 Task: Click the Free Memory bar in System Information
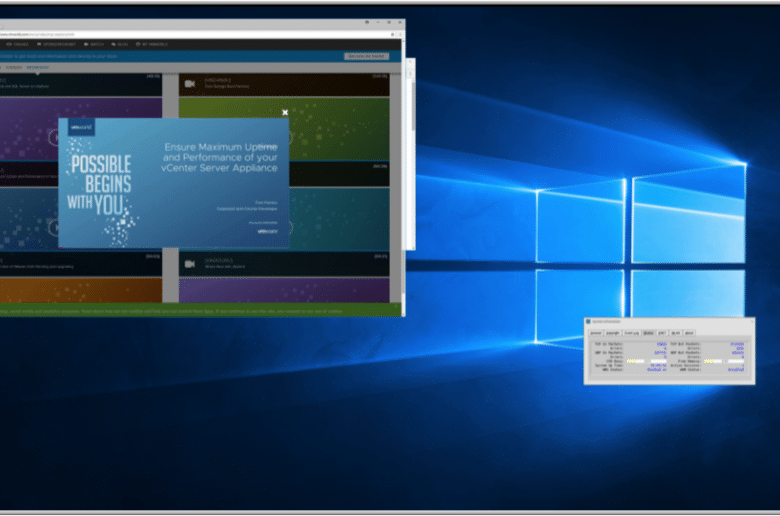click(723, 361)
